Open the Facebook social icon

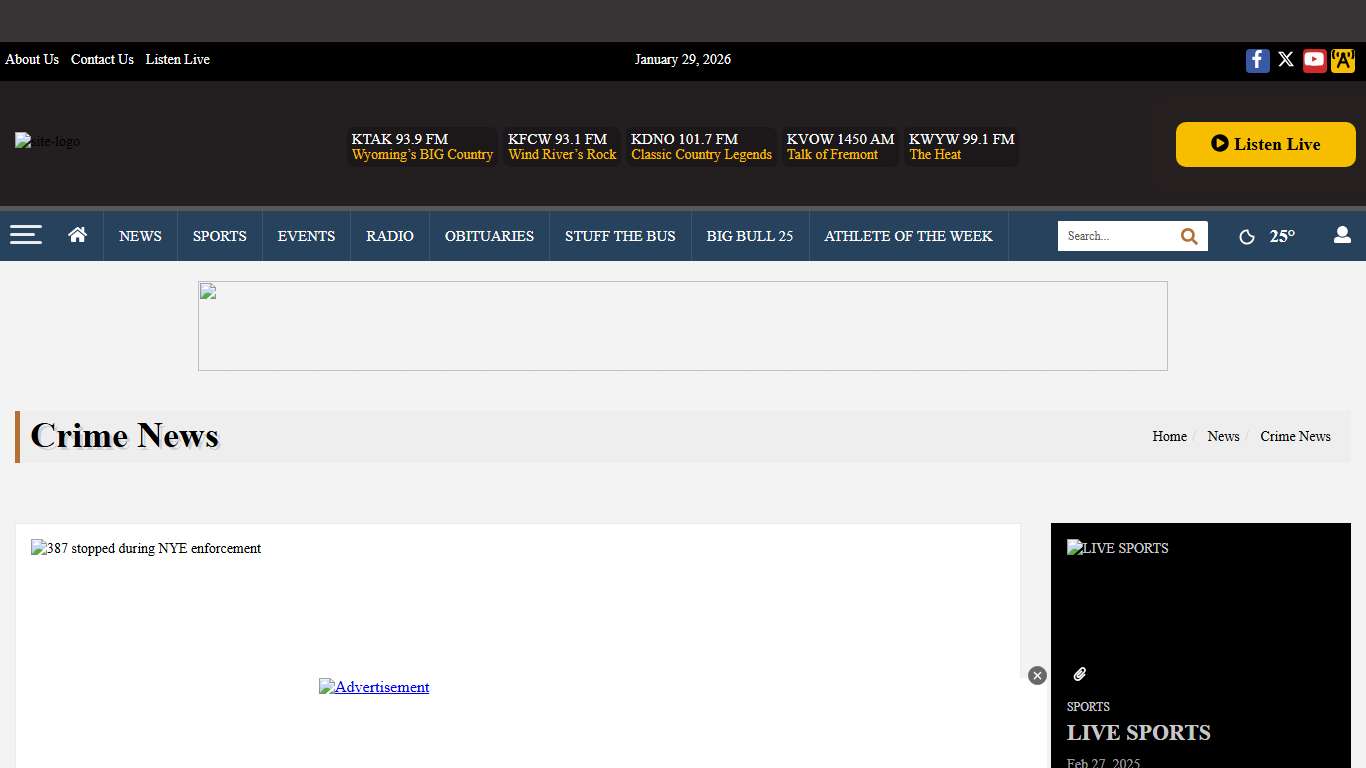pyautogui.click(x=1257, y=60)
